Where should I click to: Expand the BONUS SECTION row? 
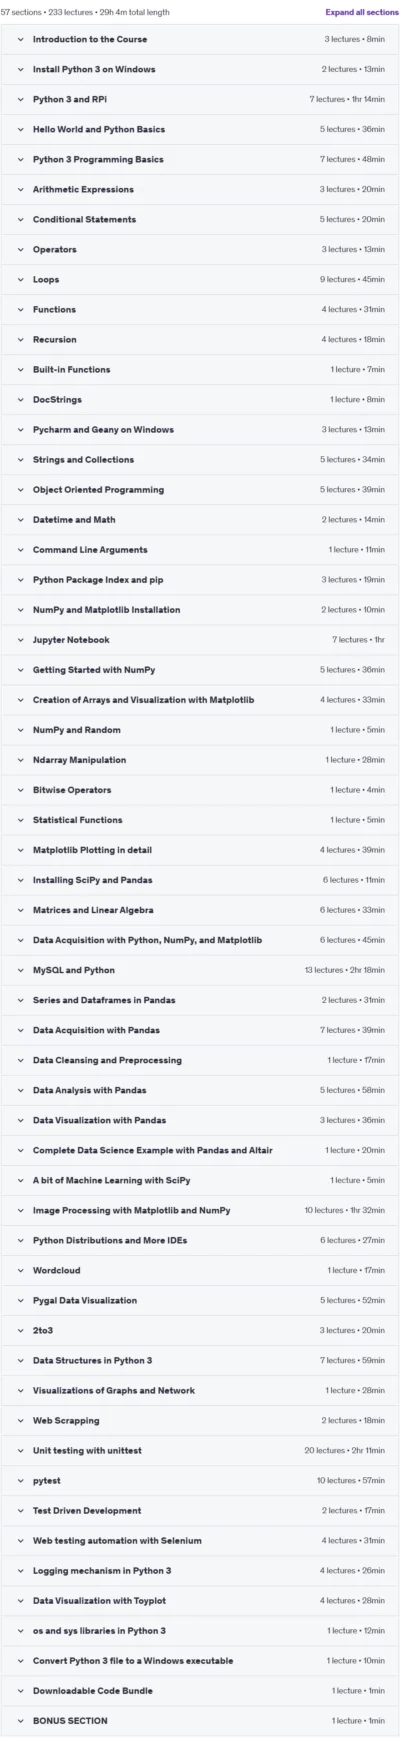pos(200,1720)
